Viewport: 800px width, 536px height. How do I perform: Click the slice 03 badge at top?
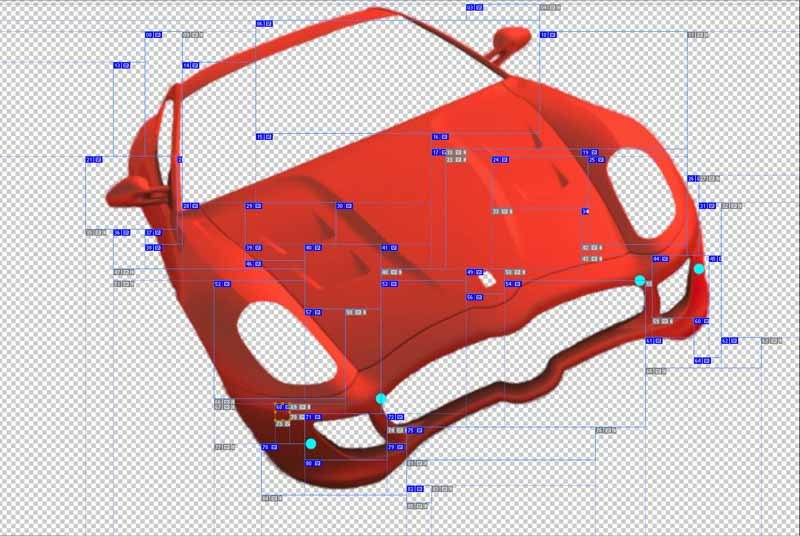470,7
